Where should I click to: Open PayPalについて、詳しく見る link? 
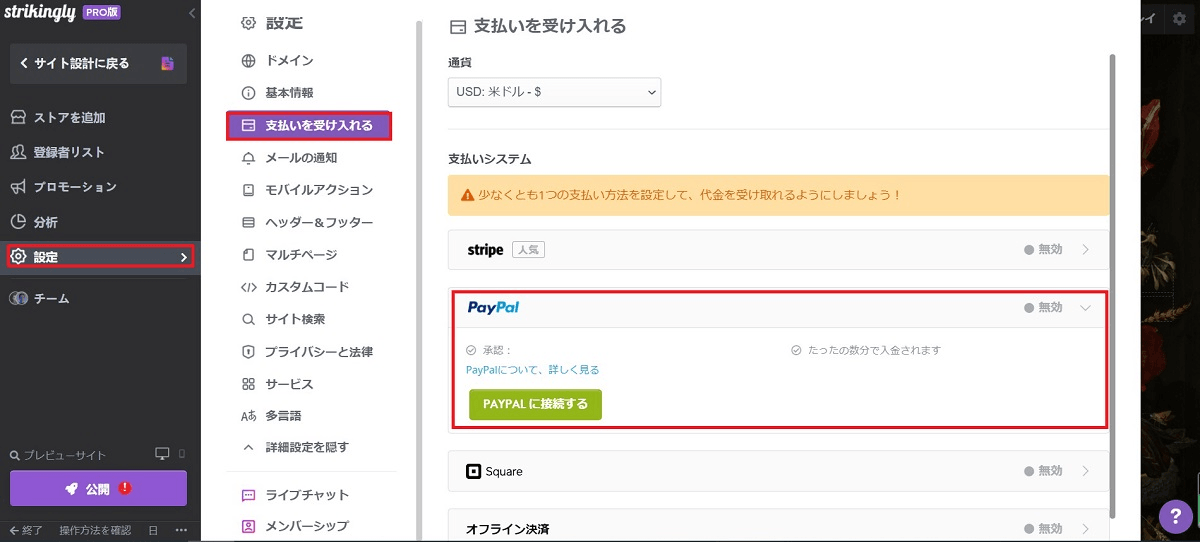pyautogui.click(x=533, y=370)
